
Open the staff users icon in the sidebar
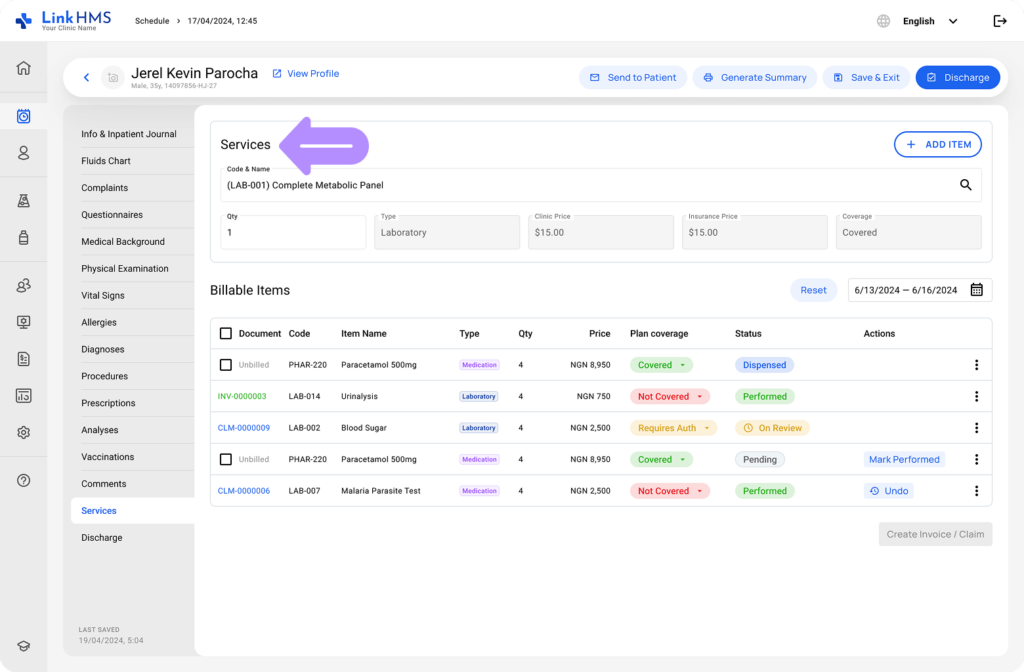click(x=24, y=285)
